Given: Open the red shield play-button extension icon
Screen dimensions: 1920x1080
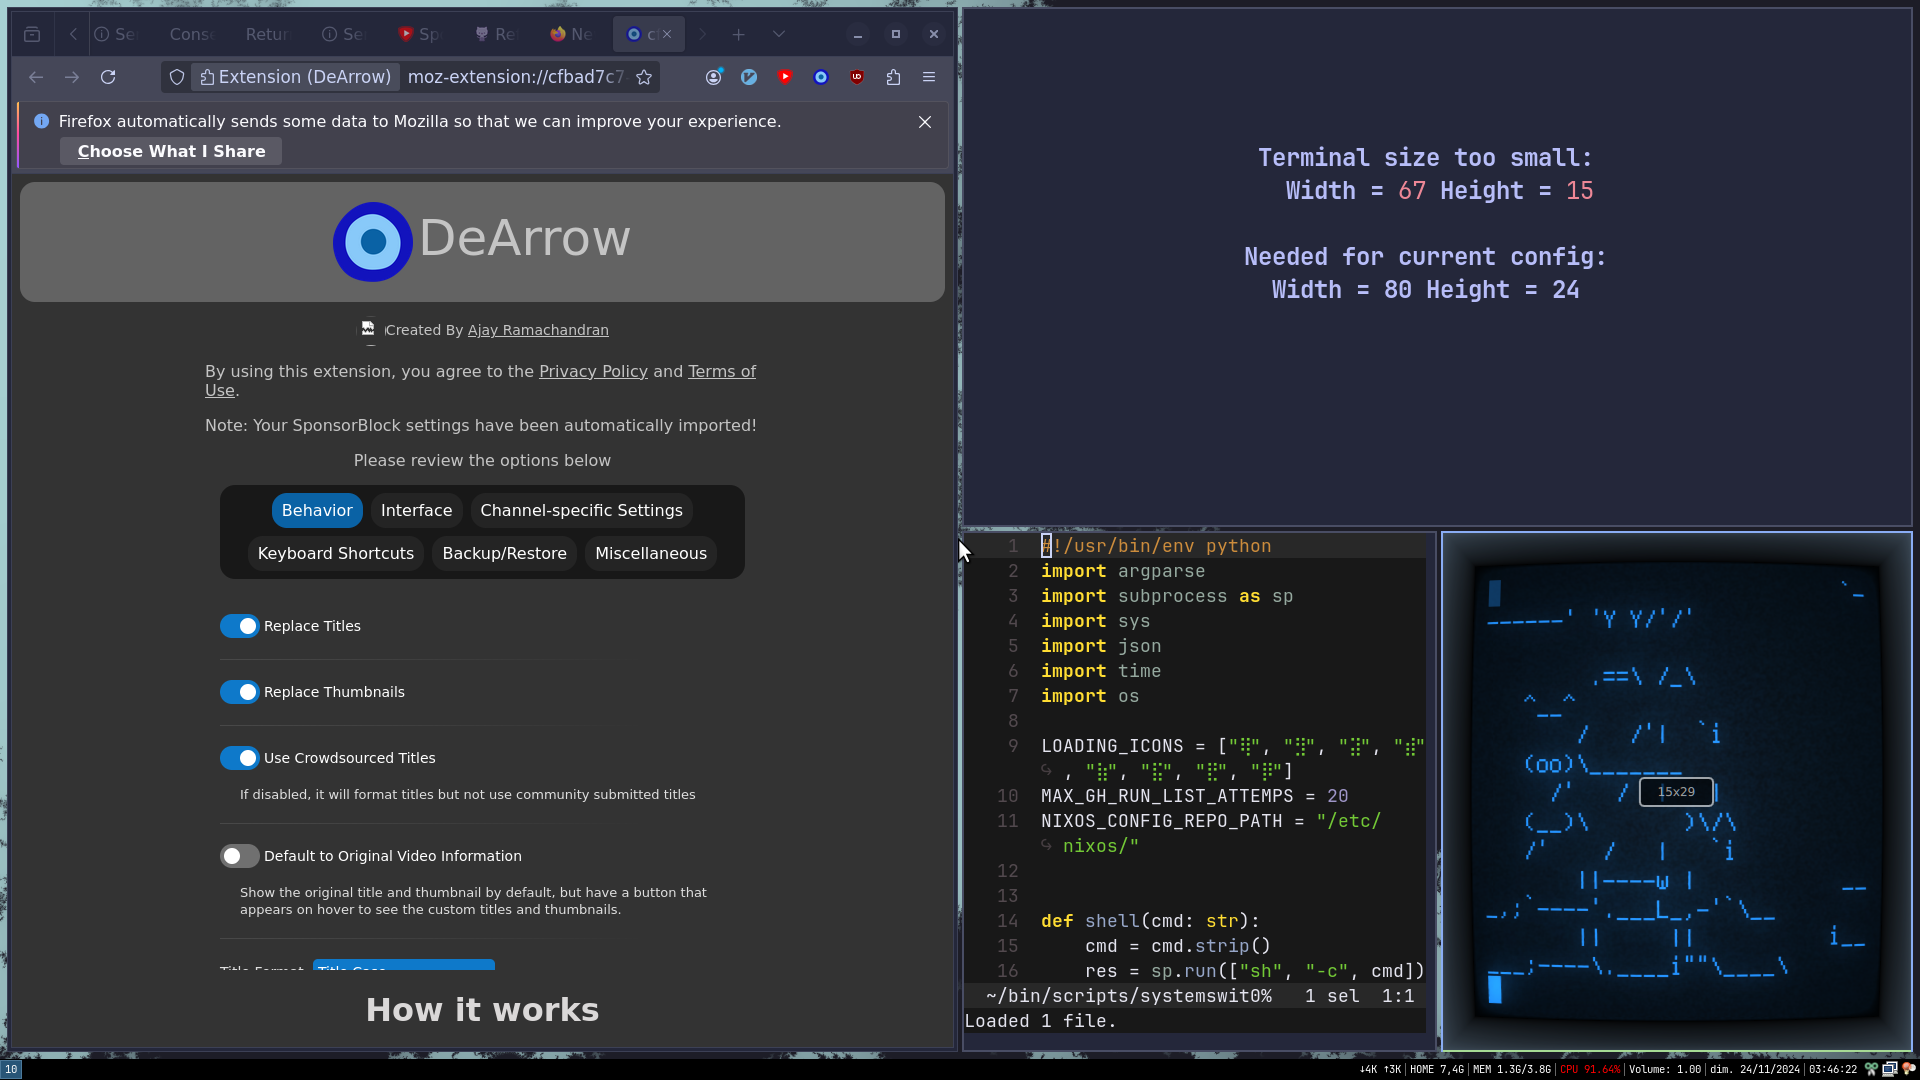Looking at the screenshot, I should [785, 77].
